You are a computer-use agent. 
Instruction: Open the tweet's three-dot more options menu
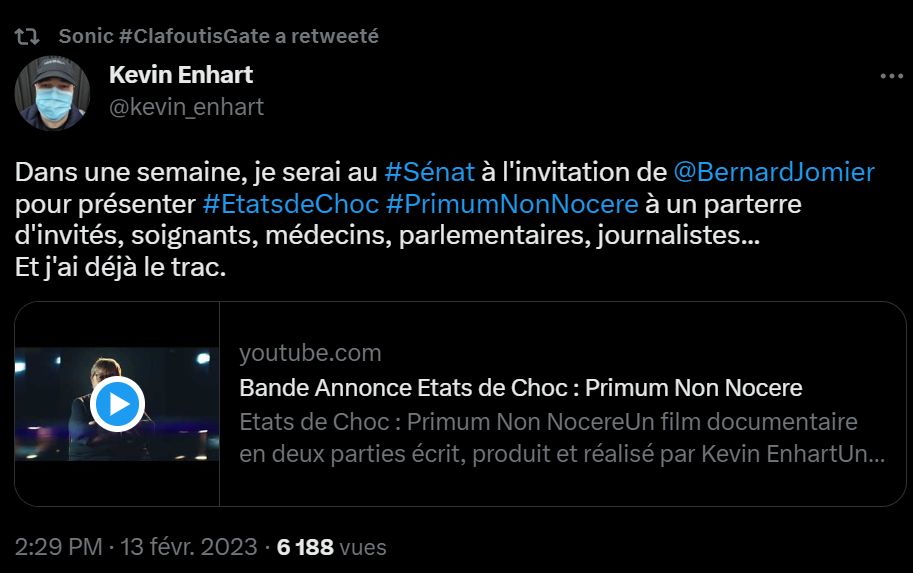tap(890, 76)
